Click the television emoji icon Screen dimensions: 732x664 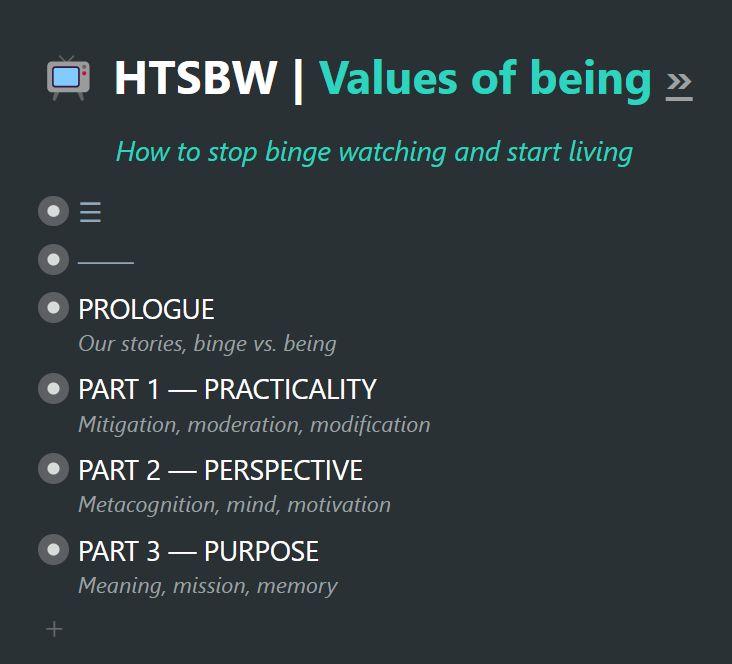[68, 78]
